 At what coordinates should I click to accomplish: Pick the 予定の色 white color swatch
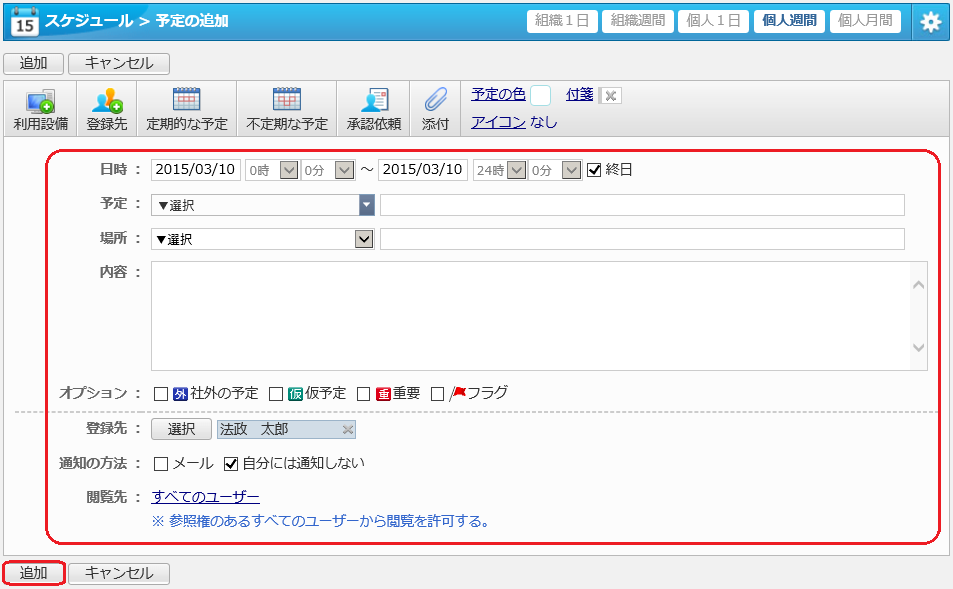(540, 95)
